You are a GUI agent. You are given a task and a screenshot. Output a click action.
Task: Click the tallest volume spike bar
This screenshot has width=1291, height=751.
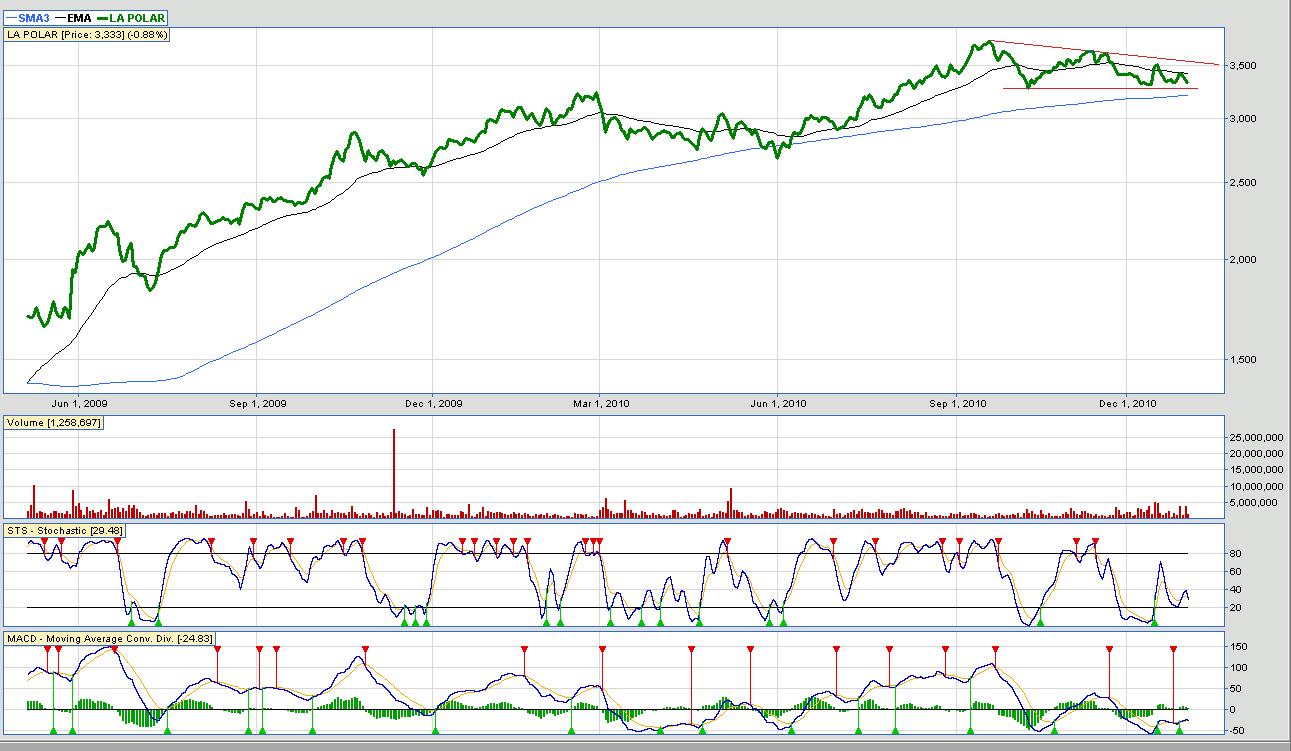394,472
